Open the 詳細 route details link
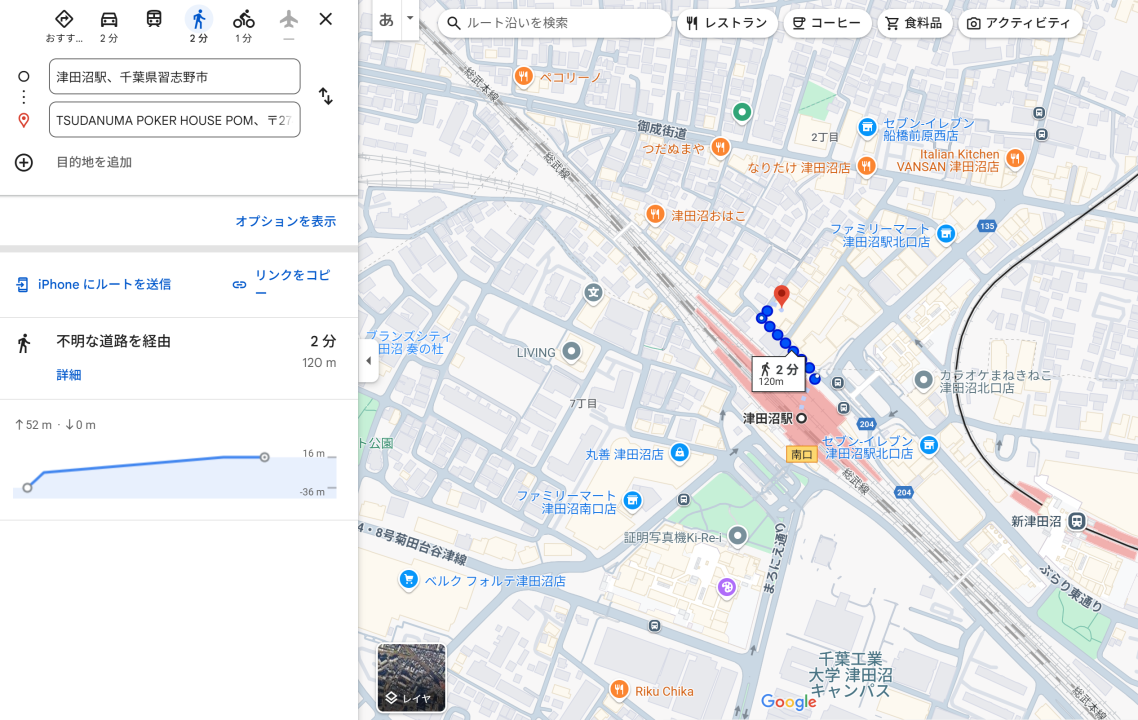The width and height of the screenshot is (1138, 720). coord(69,375)
